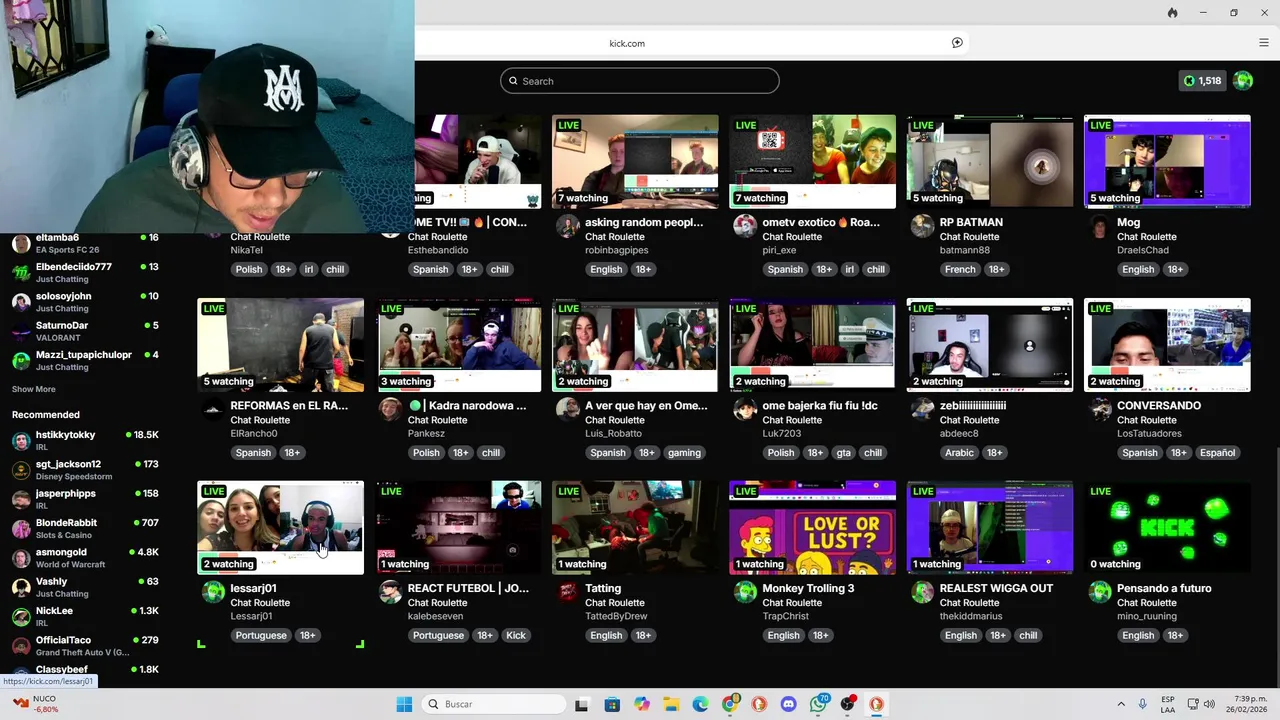Click the browser flame icon in title bar
This screenshot has width=1280, height=720.
(x=1172, y=13)
